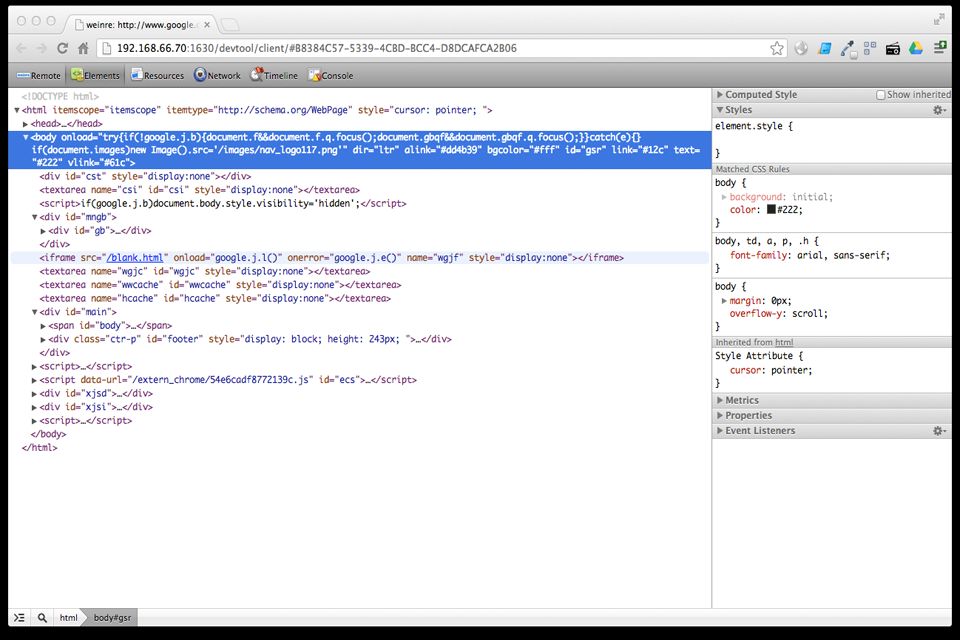Expand the Computed Style section

(761, 95)
